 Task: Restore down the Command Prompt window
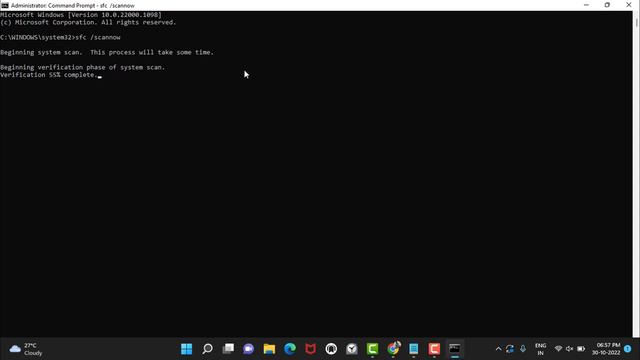point(607,5)
